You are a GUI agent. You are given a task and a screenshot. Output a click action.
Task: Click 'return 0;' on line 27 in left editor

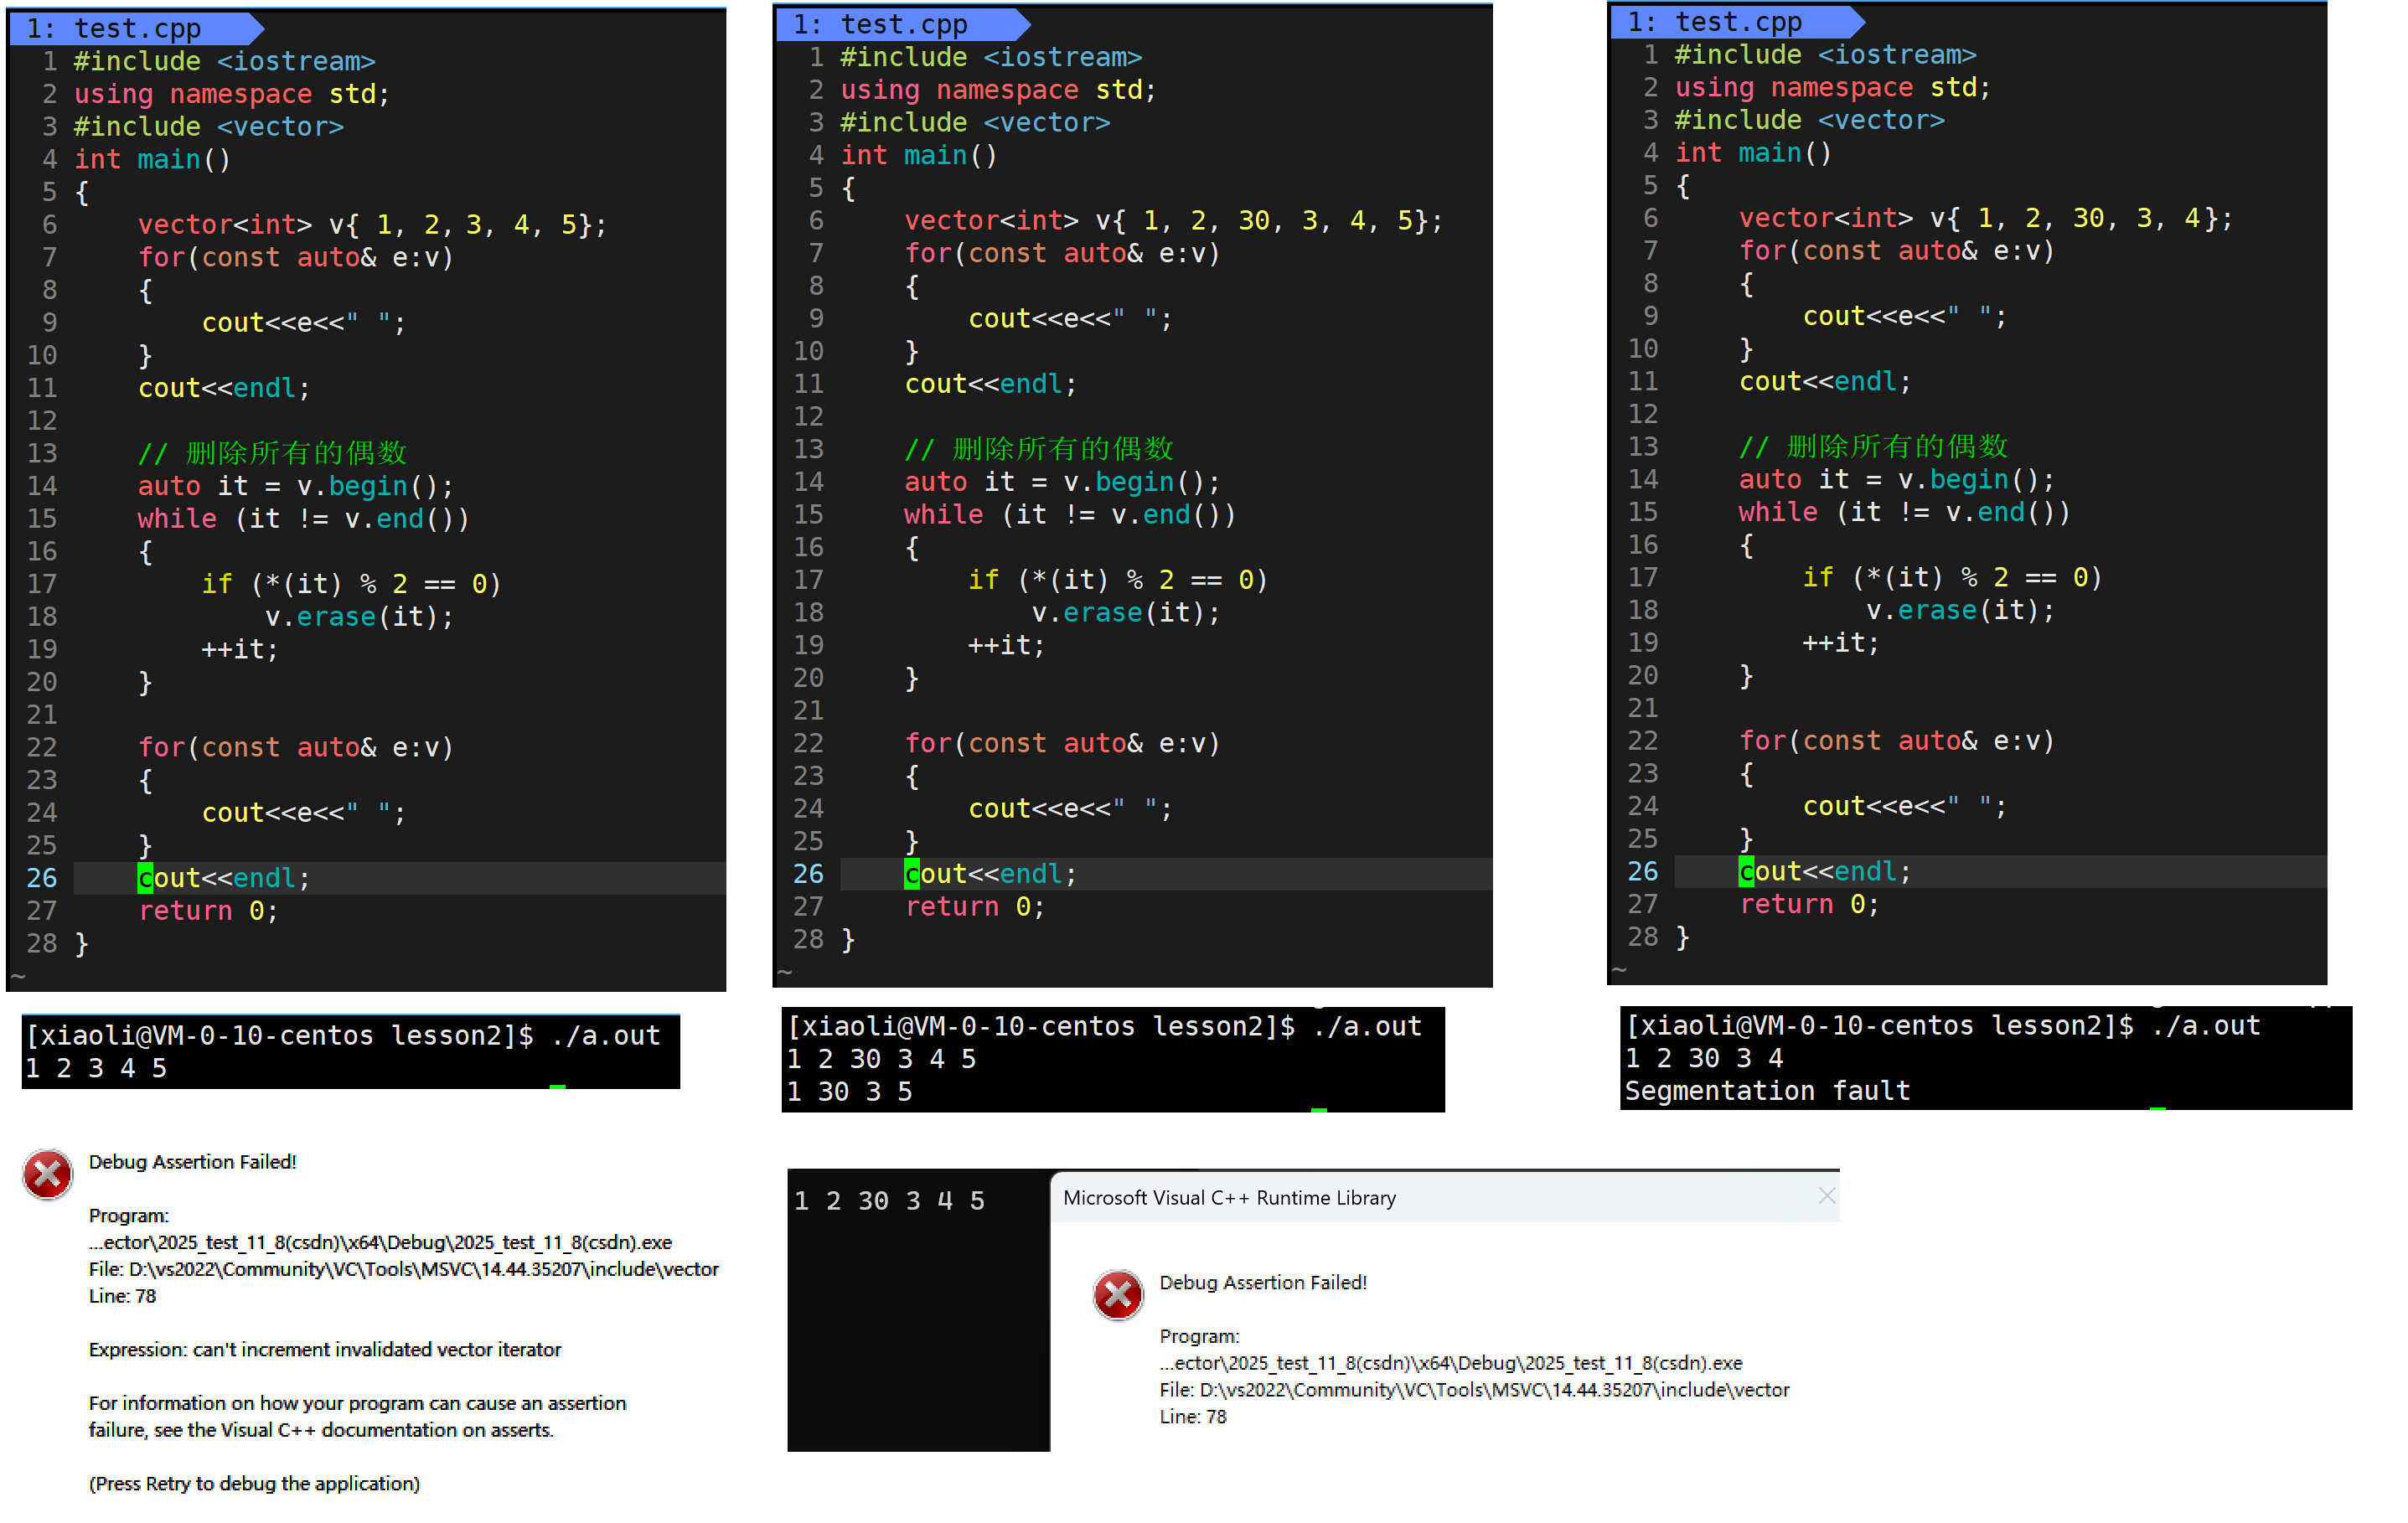click(208, 911)
